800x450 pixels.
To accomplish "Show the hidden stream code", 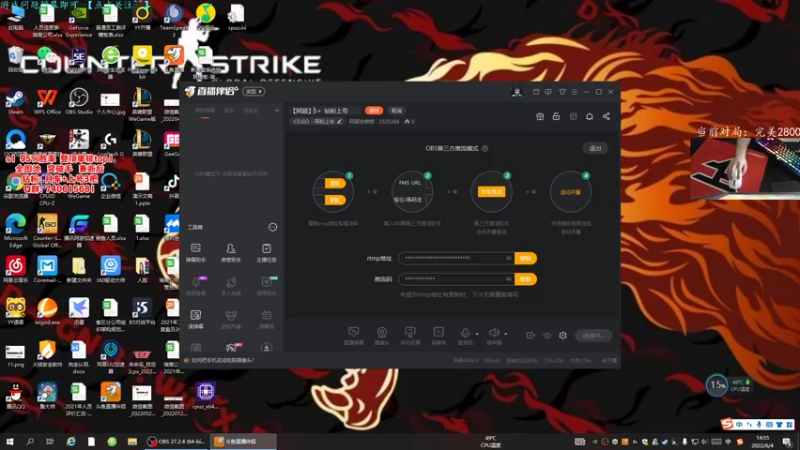I will 508,279.
